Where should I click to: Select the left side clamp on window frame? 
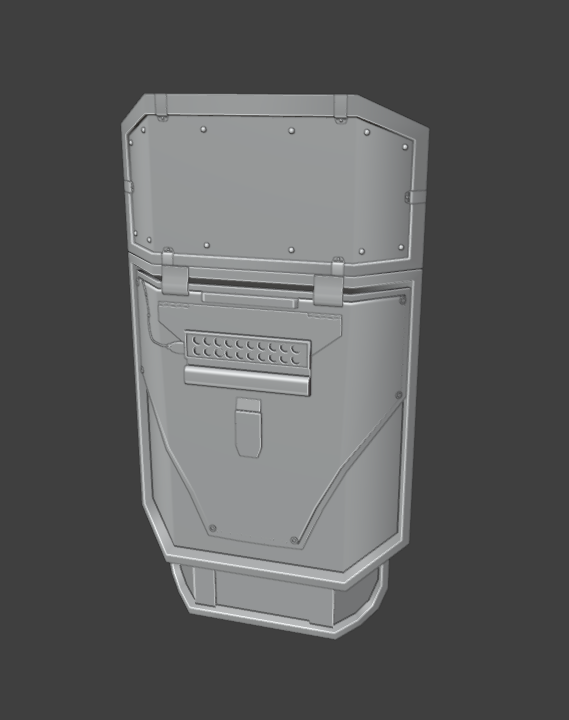(128, 187)
